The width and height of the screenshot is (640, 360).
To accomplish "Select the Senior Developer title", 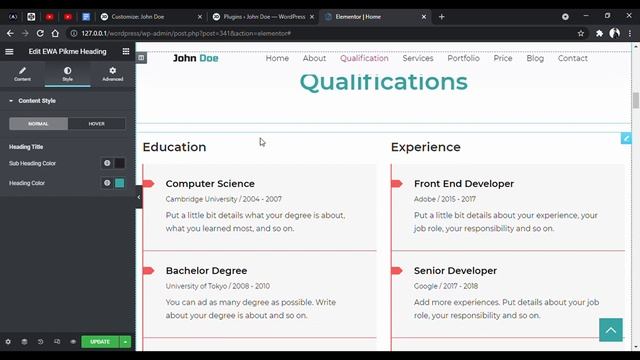I will point(455,271).
